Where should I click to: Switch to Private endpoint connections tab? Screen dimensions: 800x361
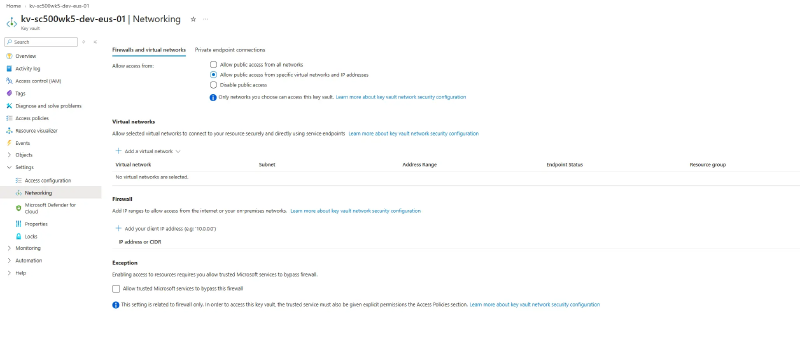pyautogui.click(x=230, y=50)
